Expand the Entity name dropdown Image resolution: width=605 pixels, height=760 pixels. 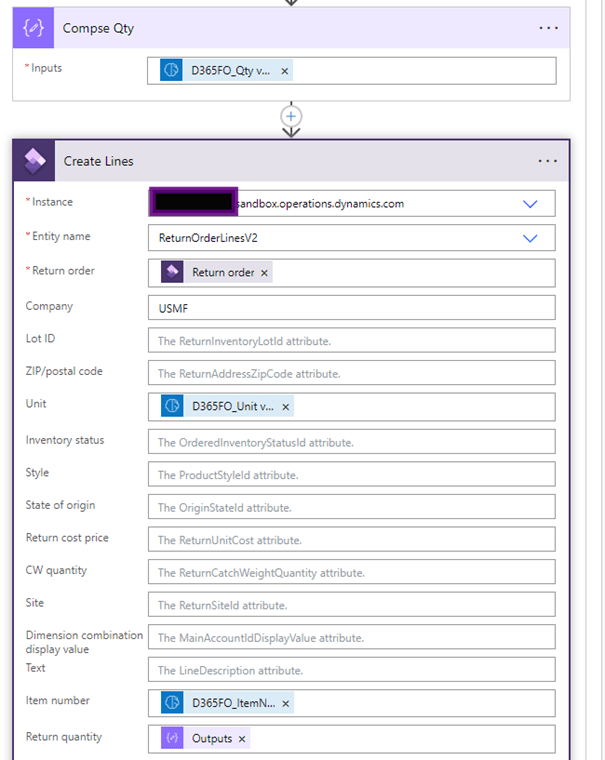click(530, 238)
